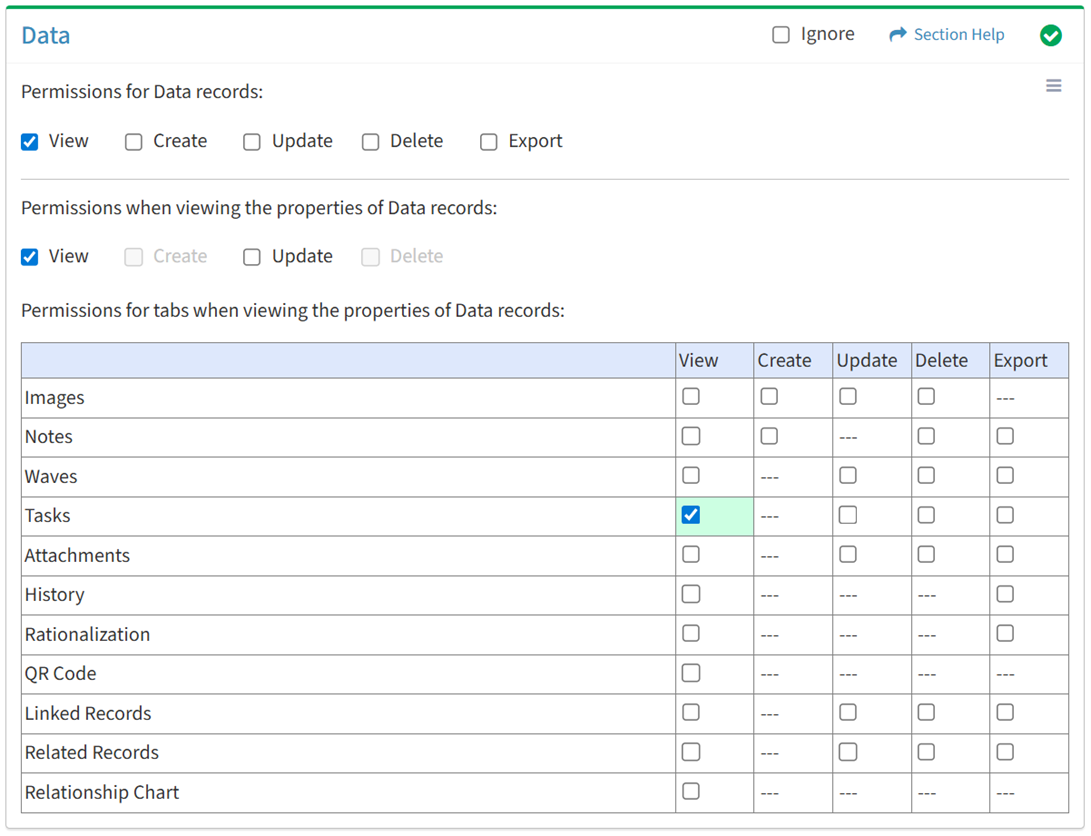Enable View for the Images tab
The height and width of the screenshot is (836, 1091).
pos(691,397)
